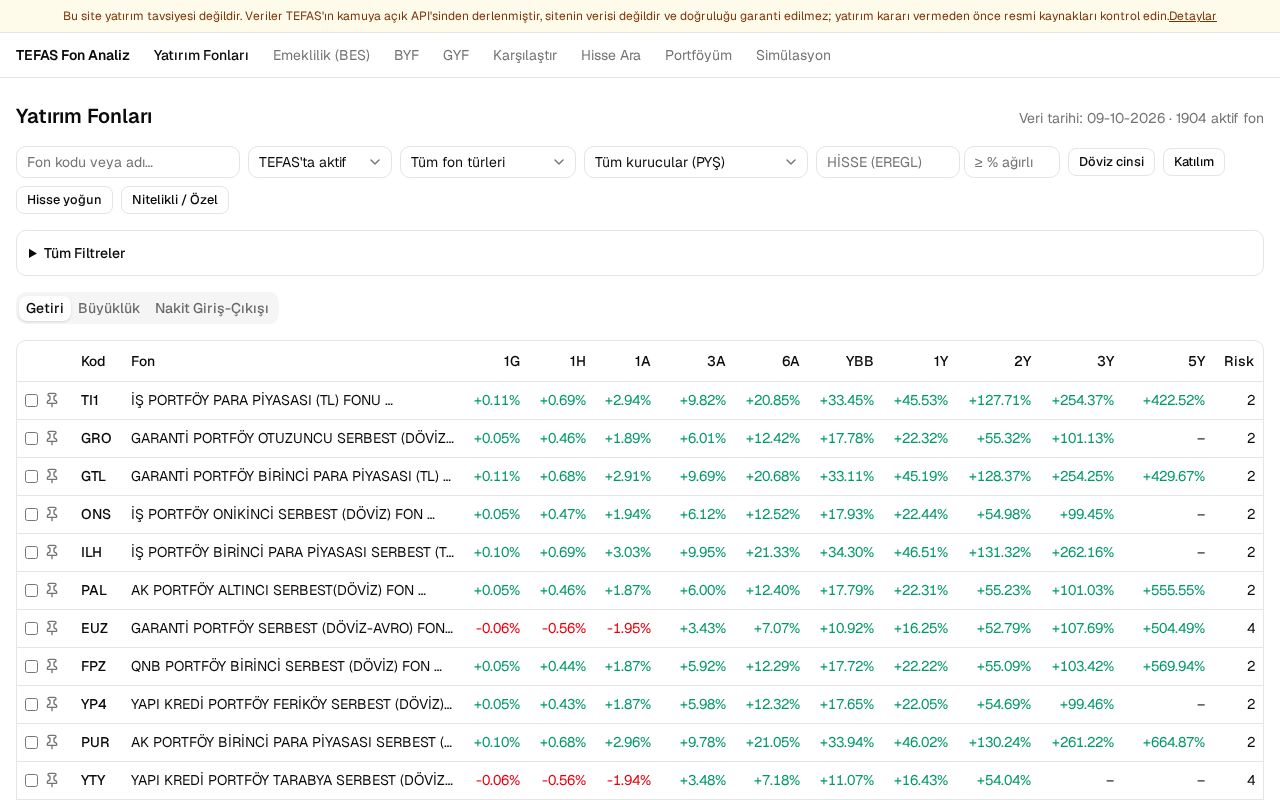Screen dimensions: 1280x800
Task: Pin the ILH fund row
Action: tap(52, 552)
